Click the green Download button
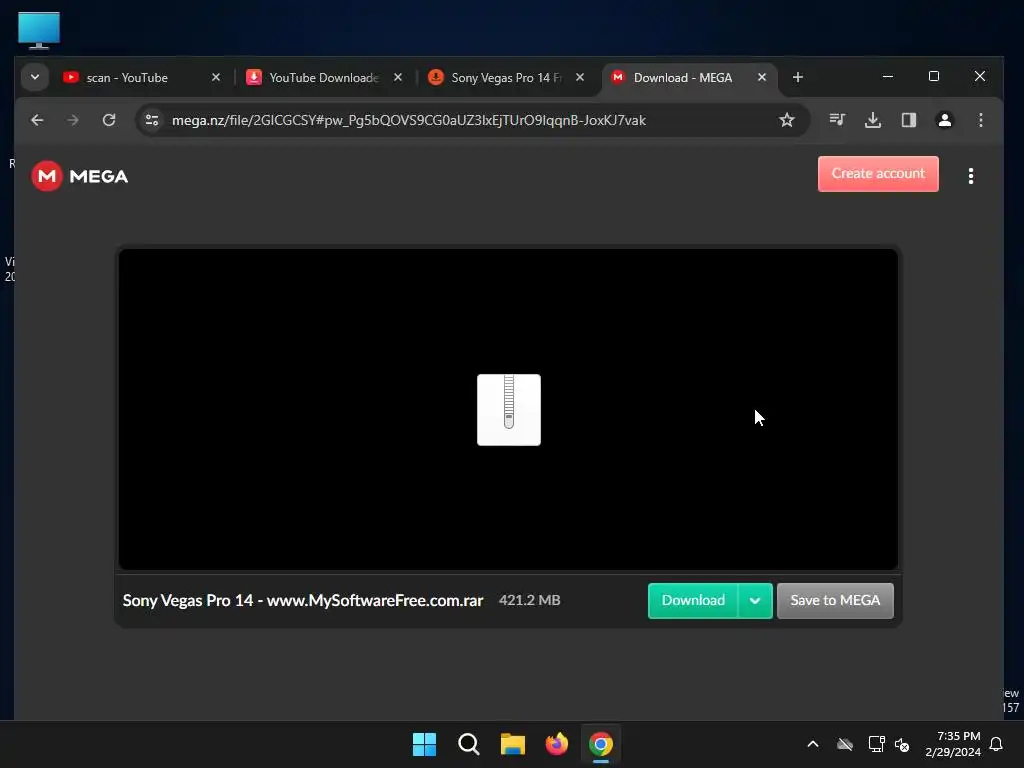The height and width of the screenshot is (768, 1024). click(x=693, y=600)
